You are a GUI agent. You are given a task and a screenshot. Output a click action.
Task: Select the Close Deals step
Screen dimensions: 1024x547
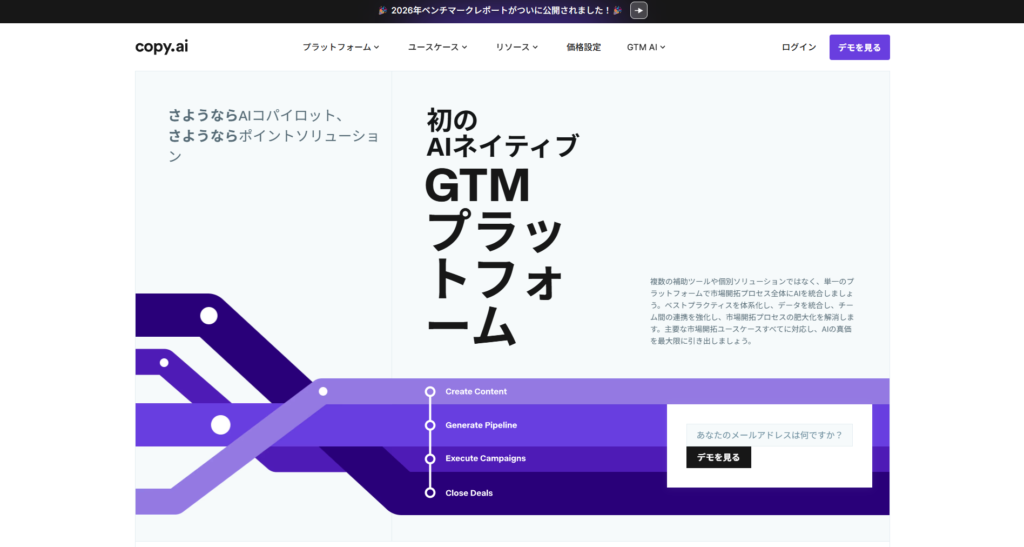pyautogui.click(x=469, y=493)
